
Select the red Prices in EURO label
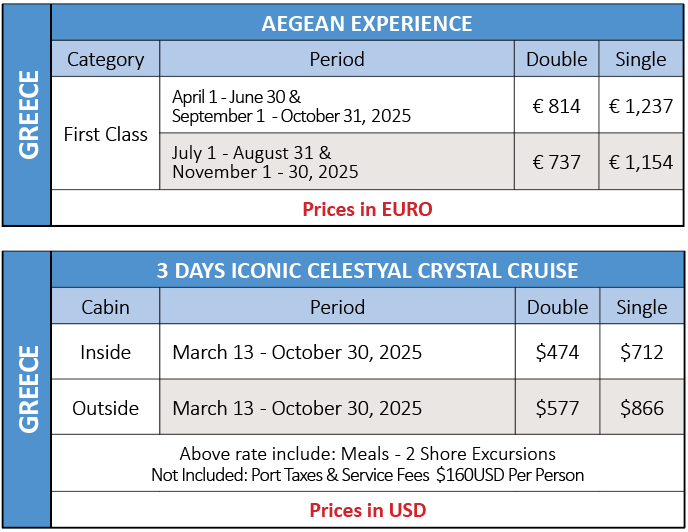pyautogui.click(x=367, y=209)
